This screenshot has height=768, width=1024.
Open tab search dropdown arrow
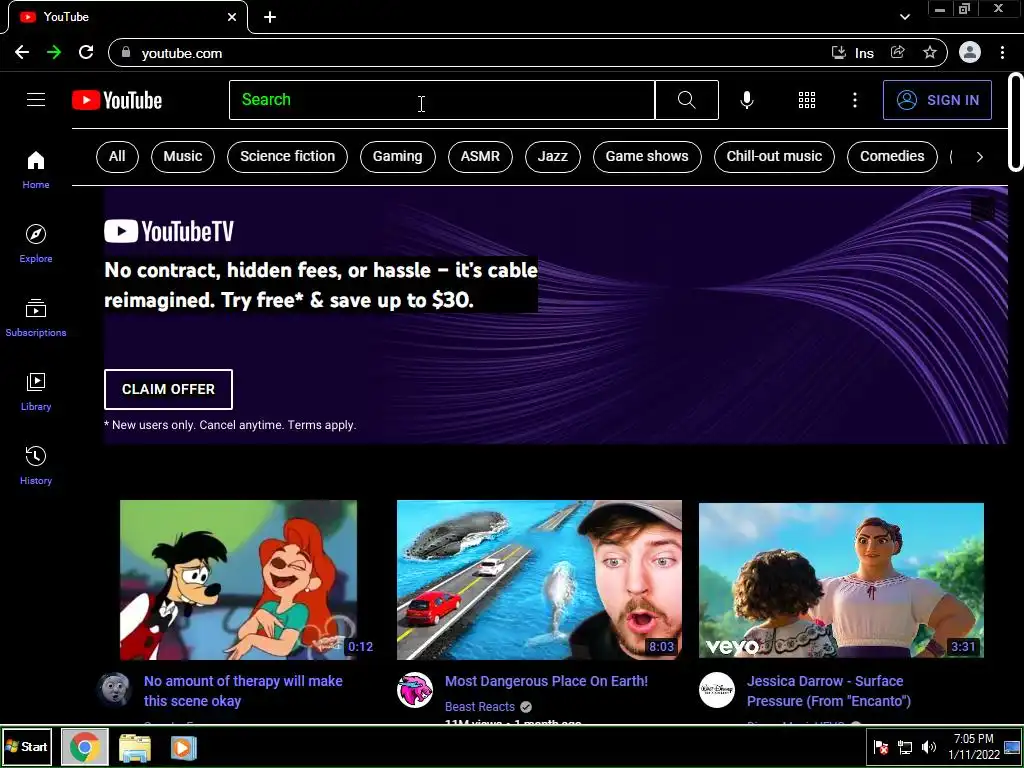click(904, 17)
